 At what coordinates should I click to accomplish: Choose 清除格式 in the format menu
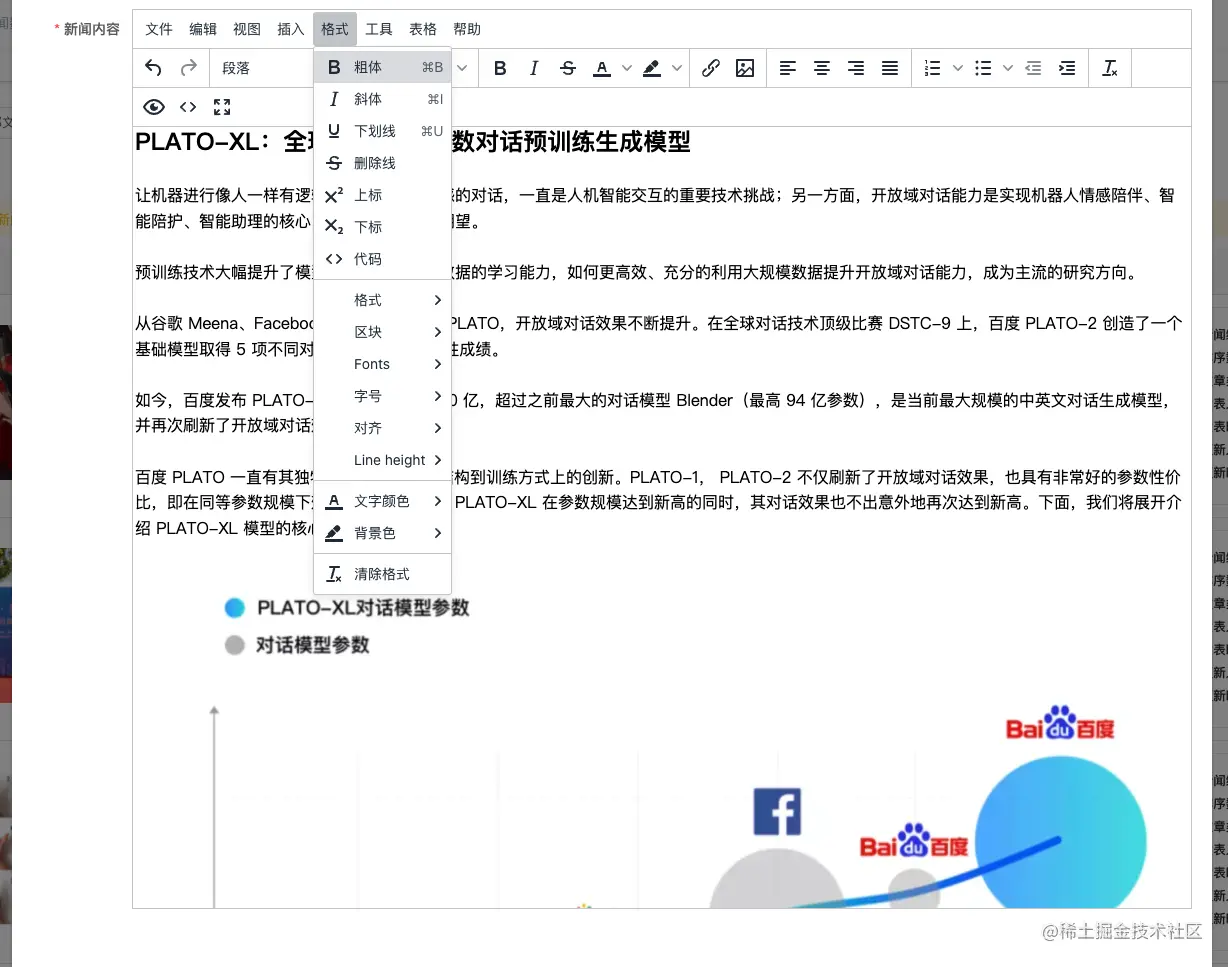(x=383, y=574)
